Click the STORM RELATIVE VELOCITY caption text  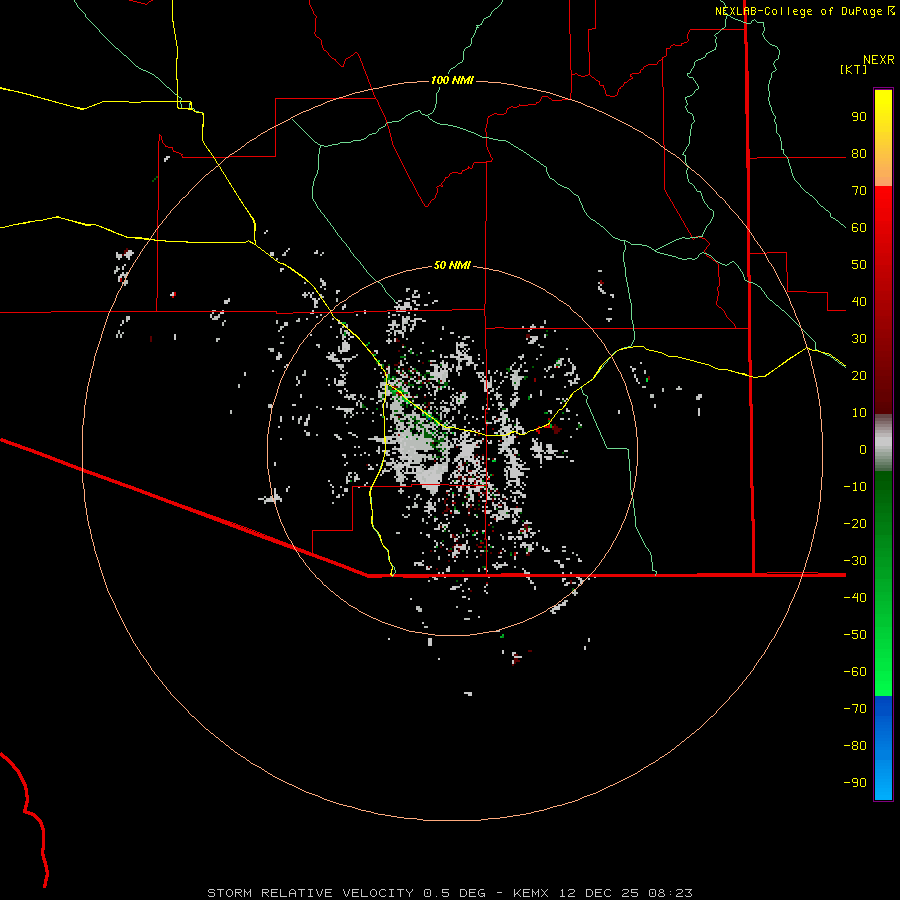tap(310, 893)
